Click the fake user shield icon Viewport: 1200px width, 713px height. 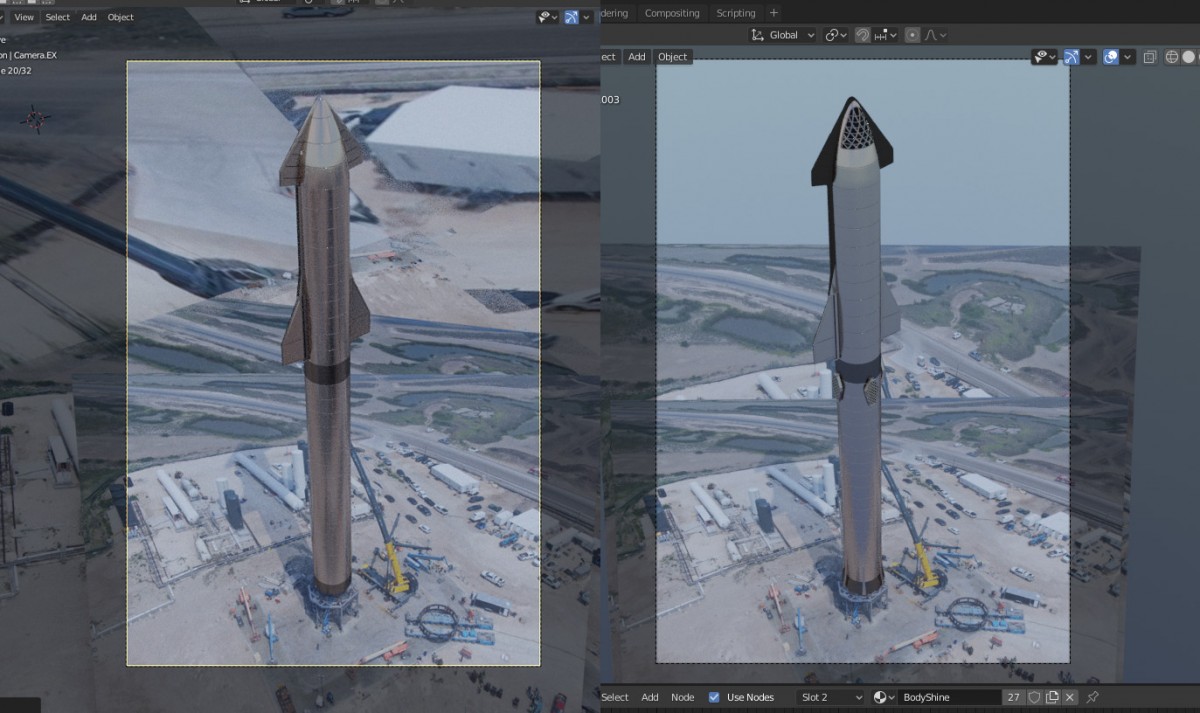[1035, 697]
